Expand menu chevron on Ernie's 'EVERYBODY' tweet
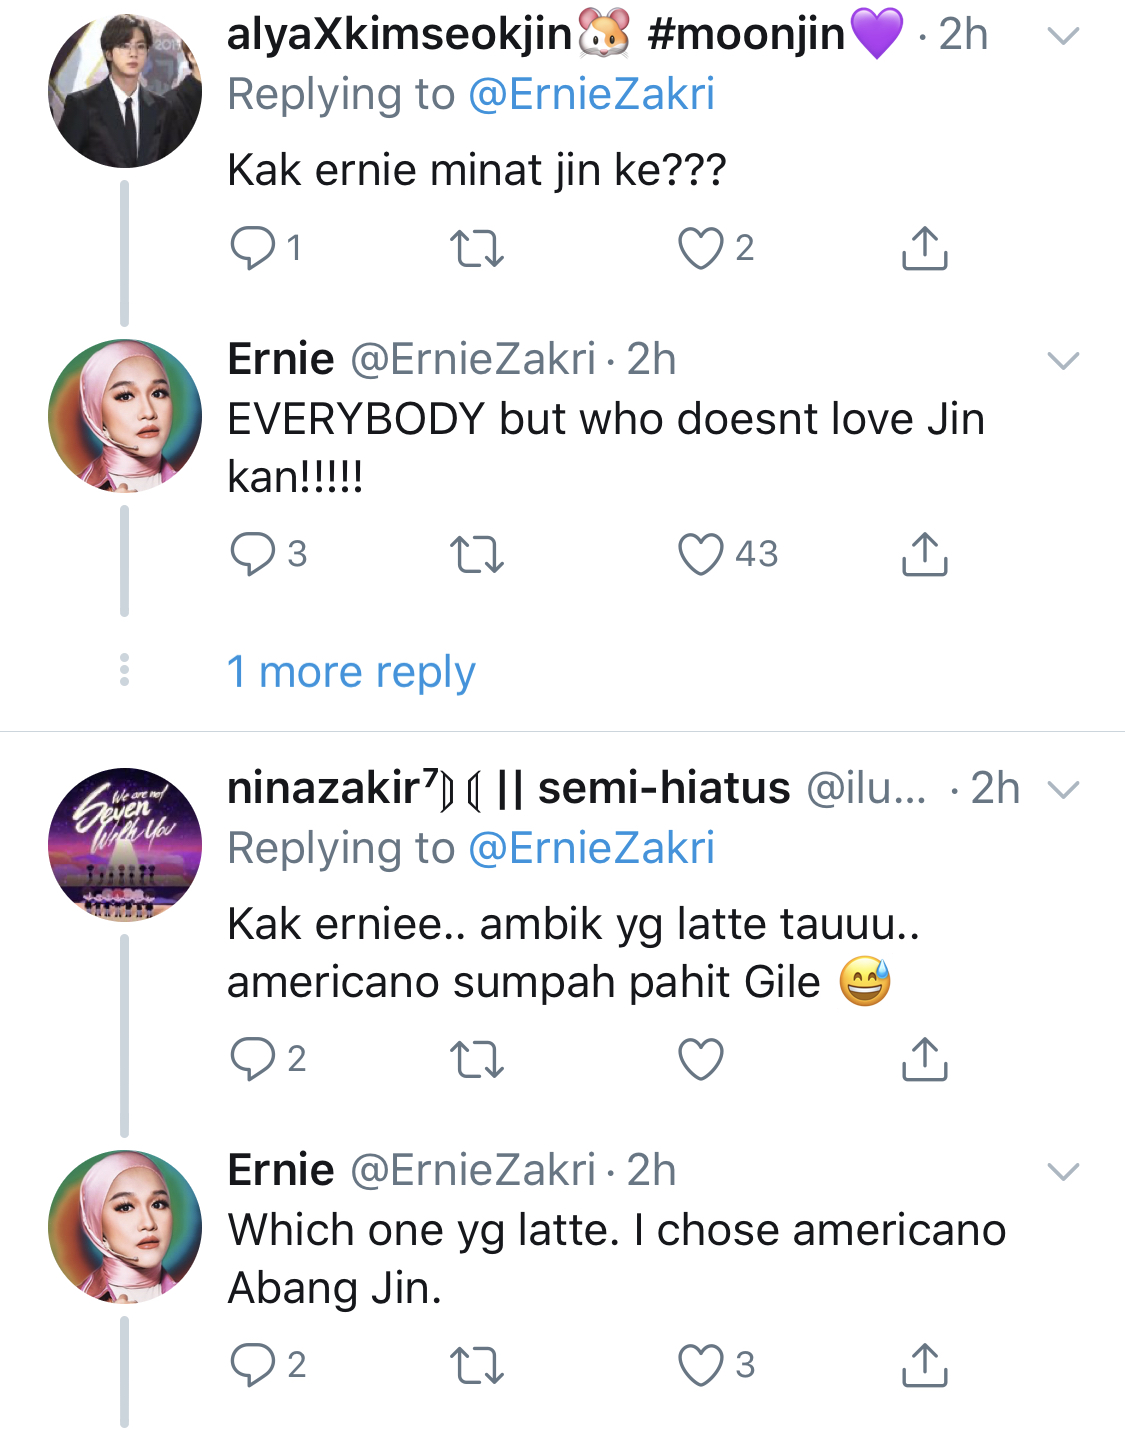This screenshot has height=1430, width=1125. coord(1062,360)
